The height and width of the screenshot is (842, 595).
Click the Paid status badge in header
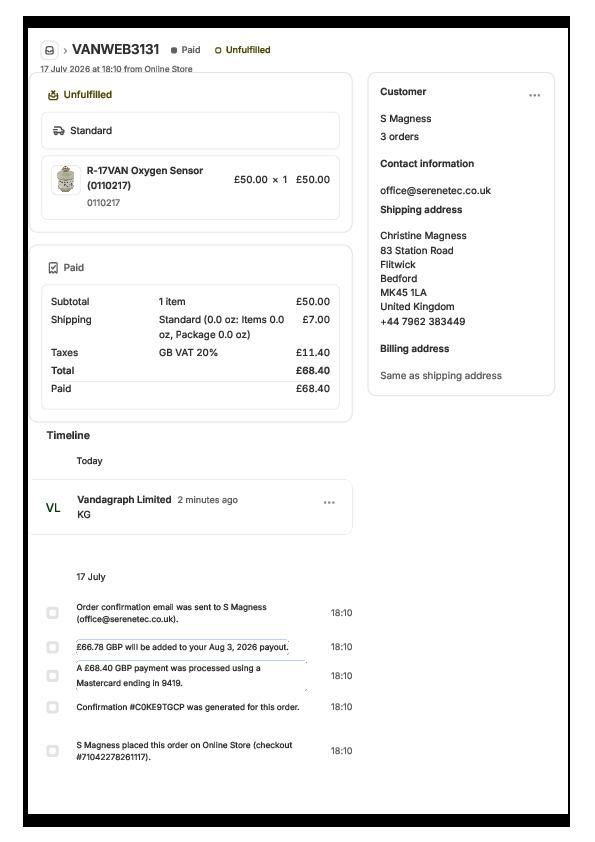[x=186, y=50]
